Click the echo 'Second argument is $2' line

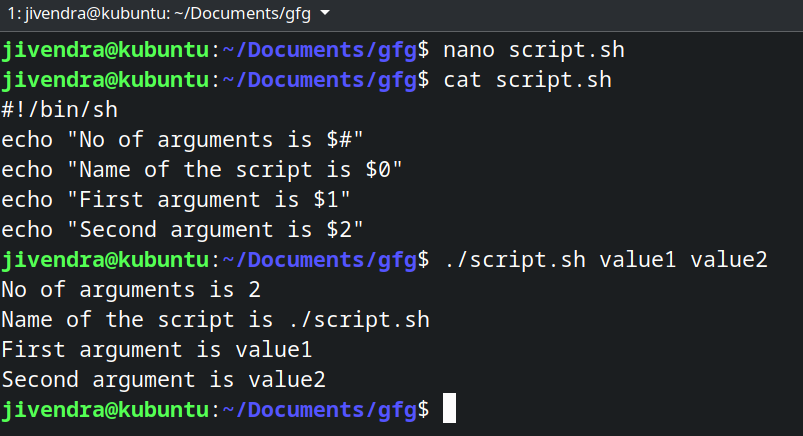tap(183, 229)
